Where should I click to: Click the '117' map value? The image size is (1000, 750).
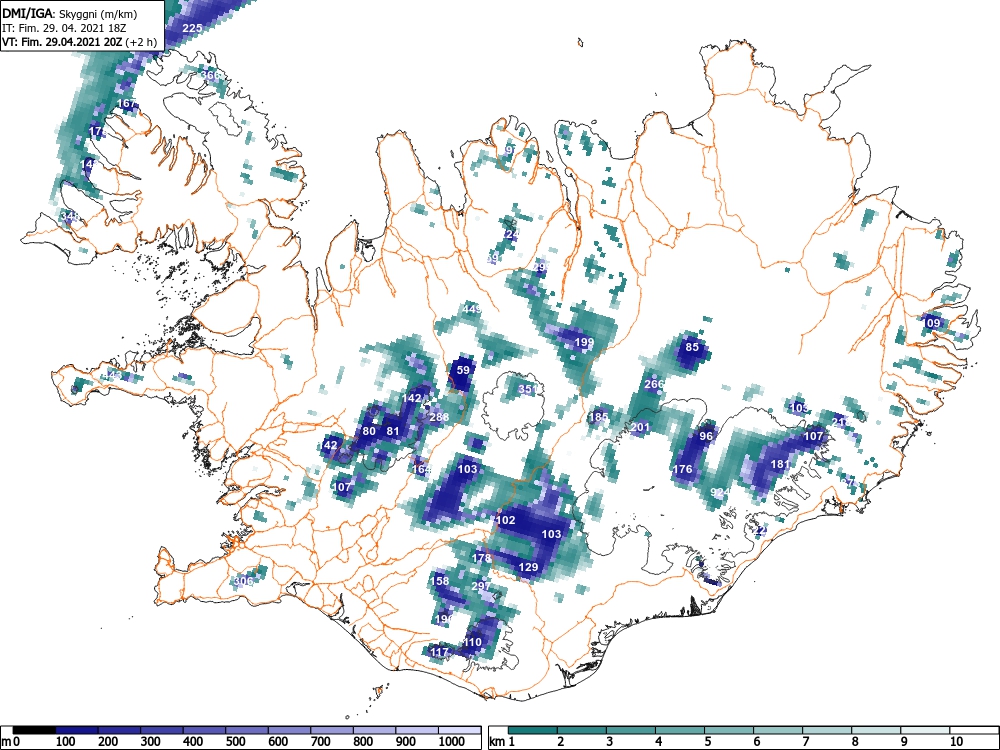click(x=439, y=652)
